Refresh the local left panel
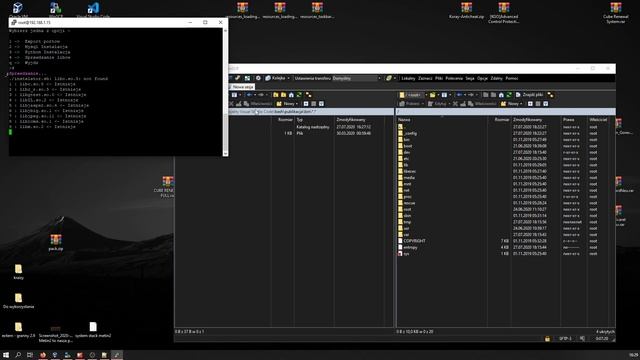Viewport: 640px width, 360px height. coord(299,95)
